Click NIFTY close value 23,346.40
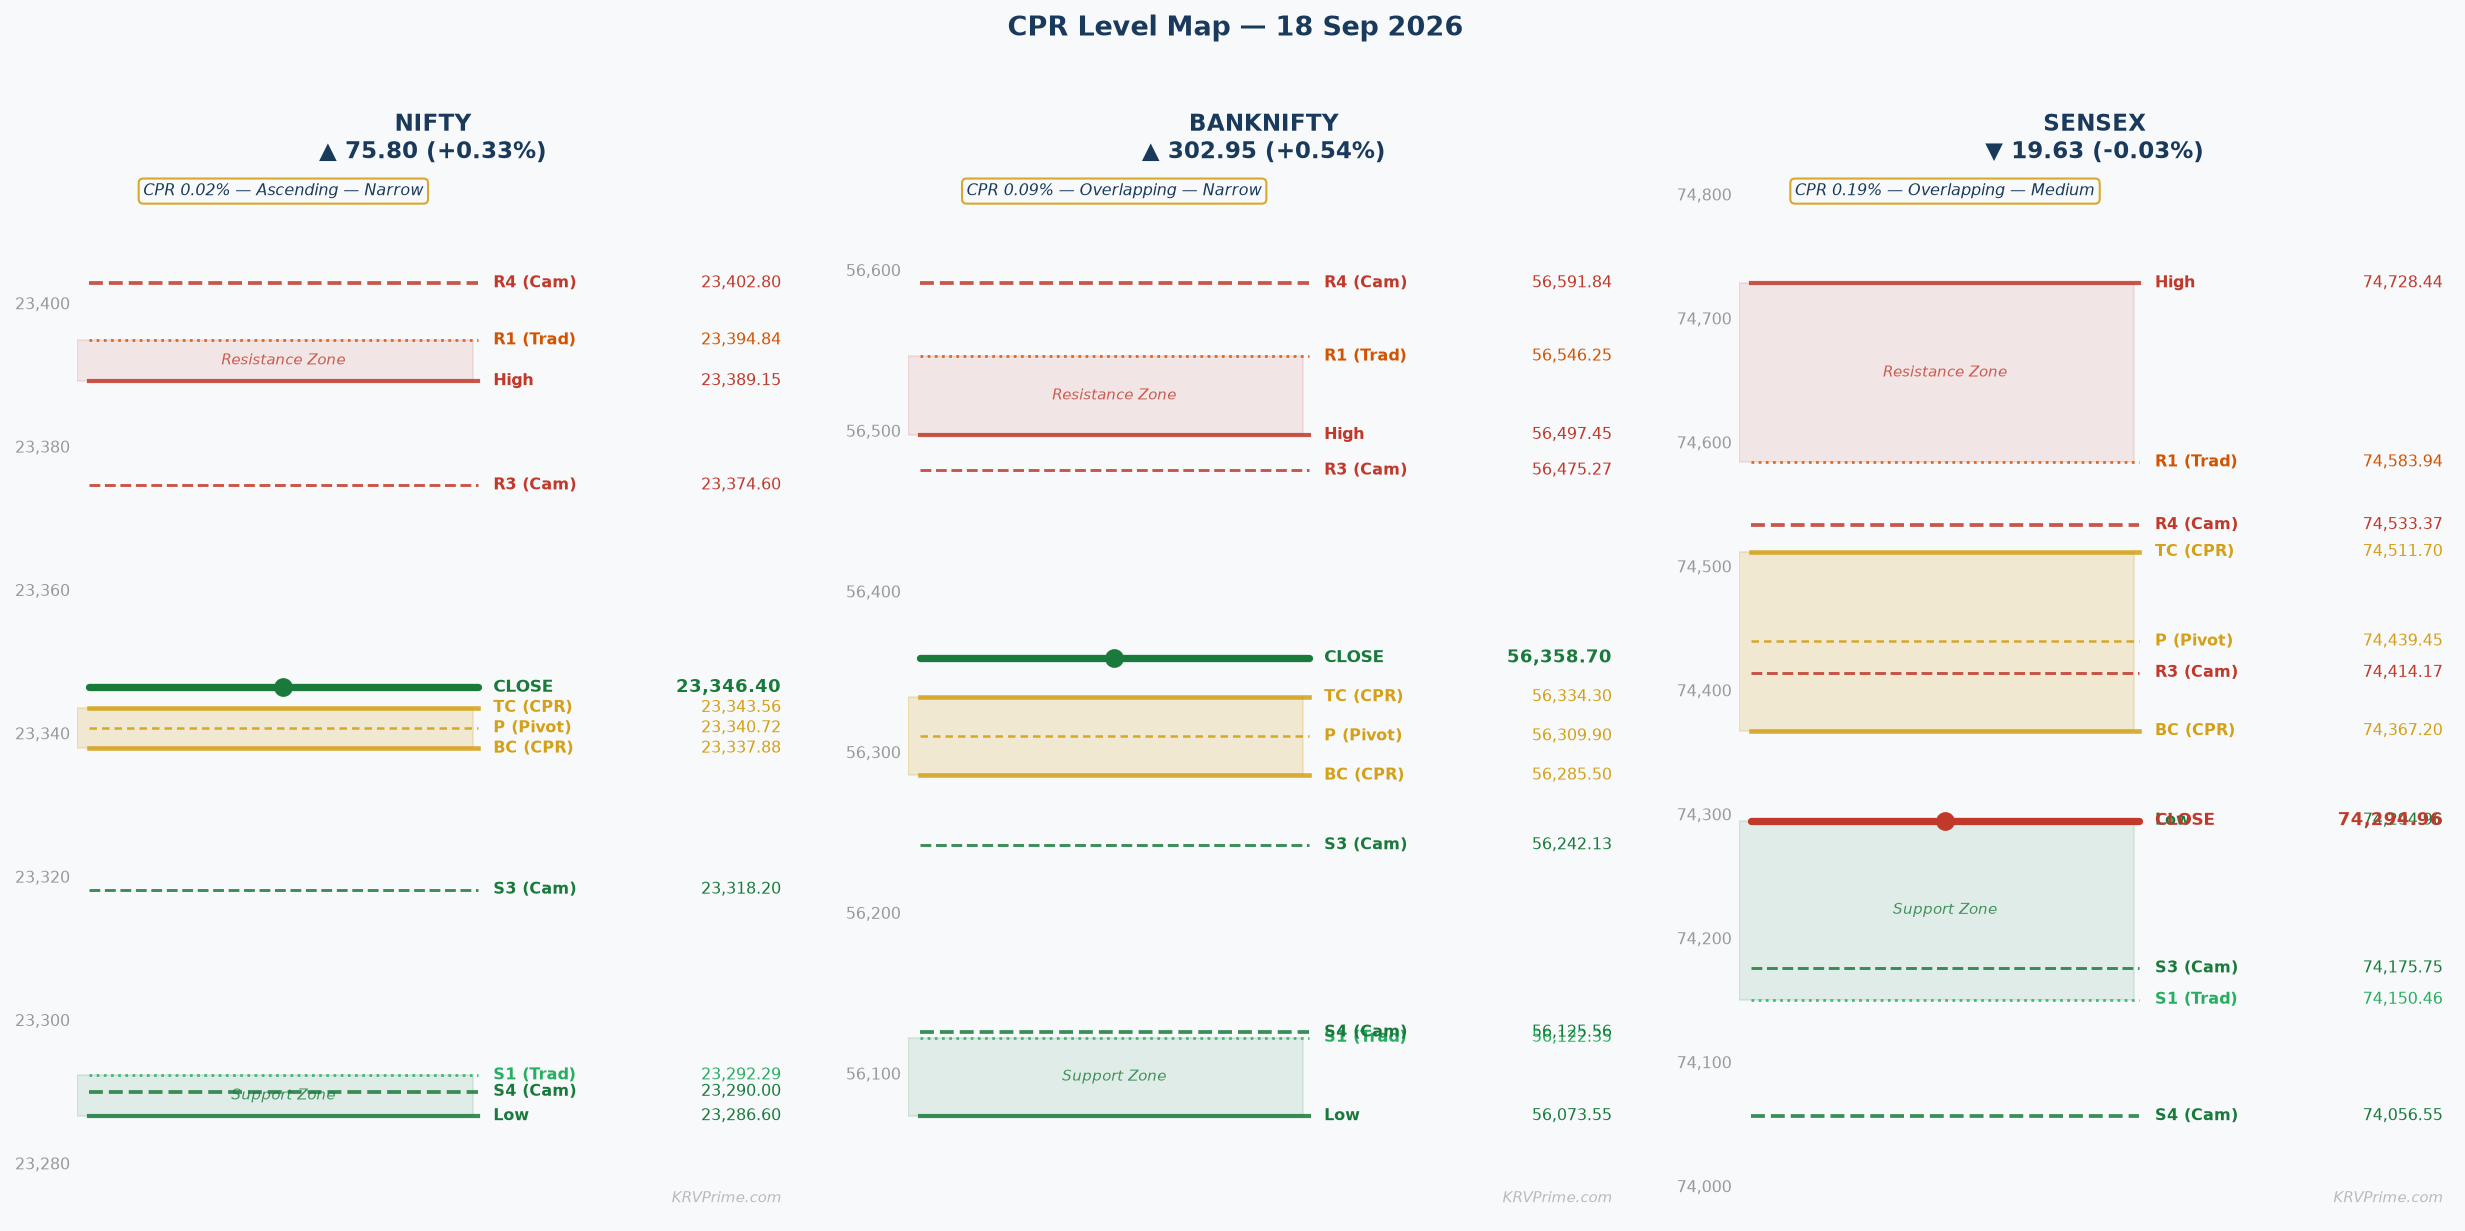Image resolution: width=2465 pixels, height=1231 pixels. pyautogui.click(x=728, y=687)
